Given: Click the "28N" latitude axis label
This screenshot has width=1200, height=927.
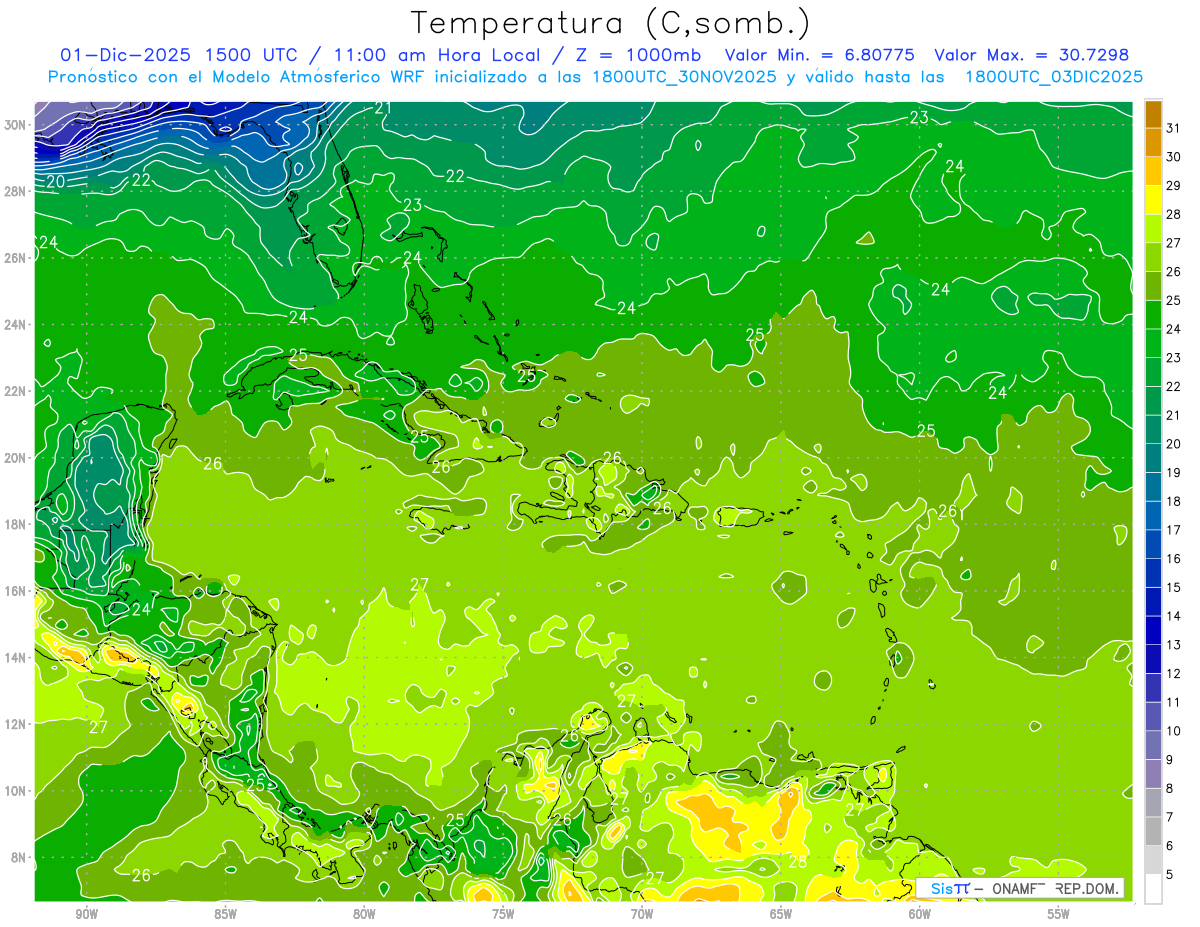Looking at the screenshot, I should pos(15,191).
